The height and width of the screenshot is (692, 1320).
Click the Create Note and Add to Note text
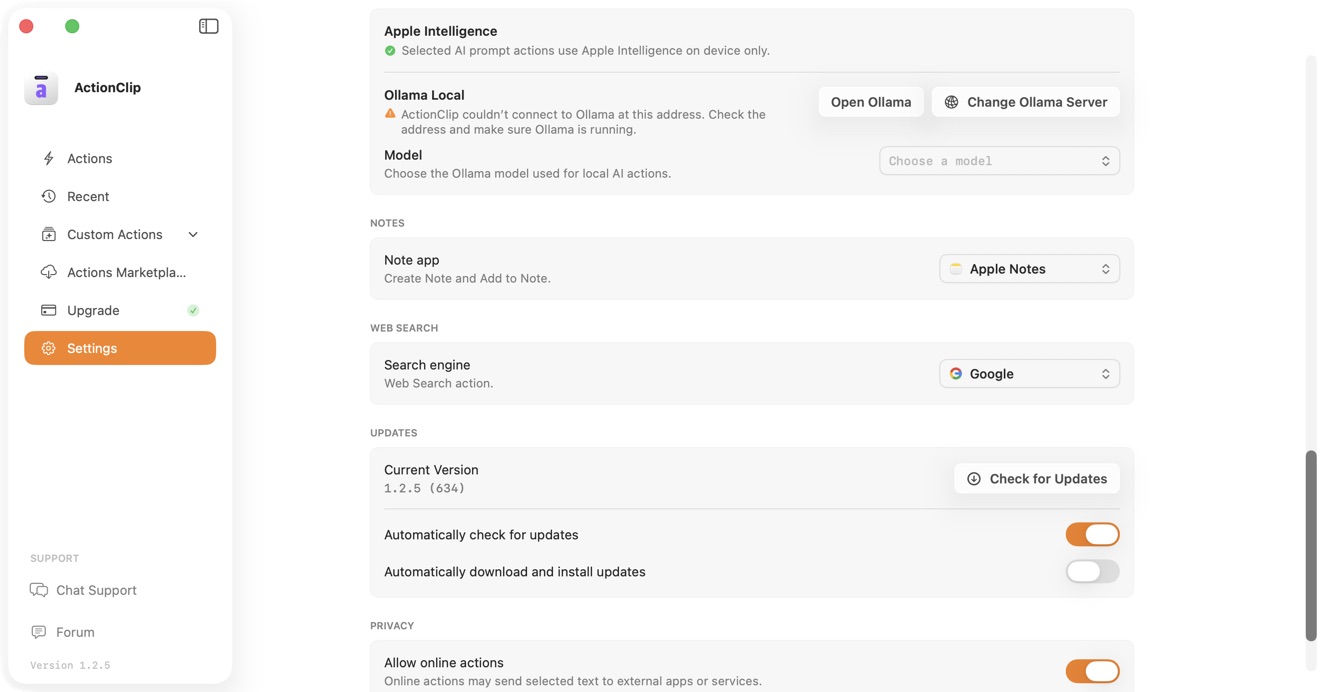point(467,278)
